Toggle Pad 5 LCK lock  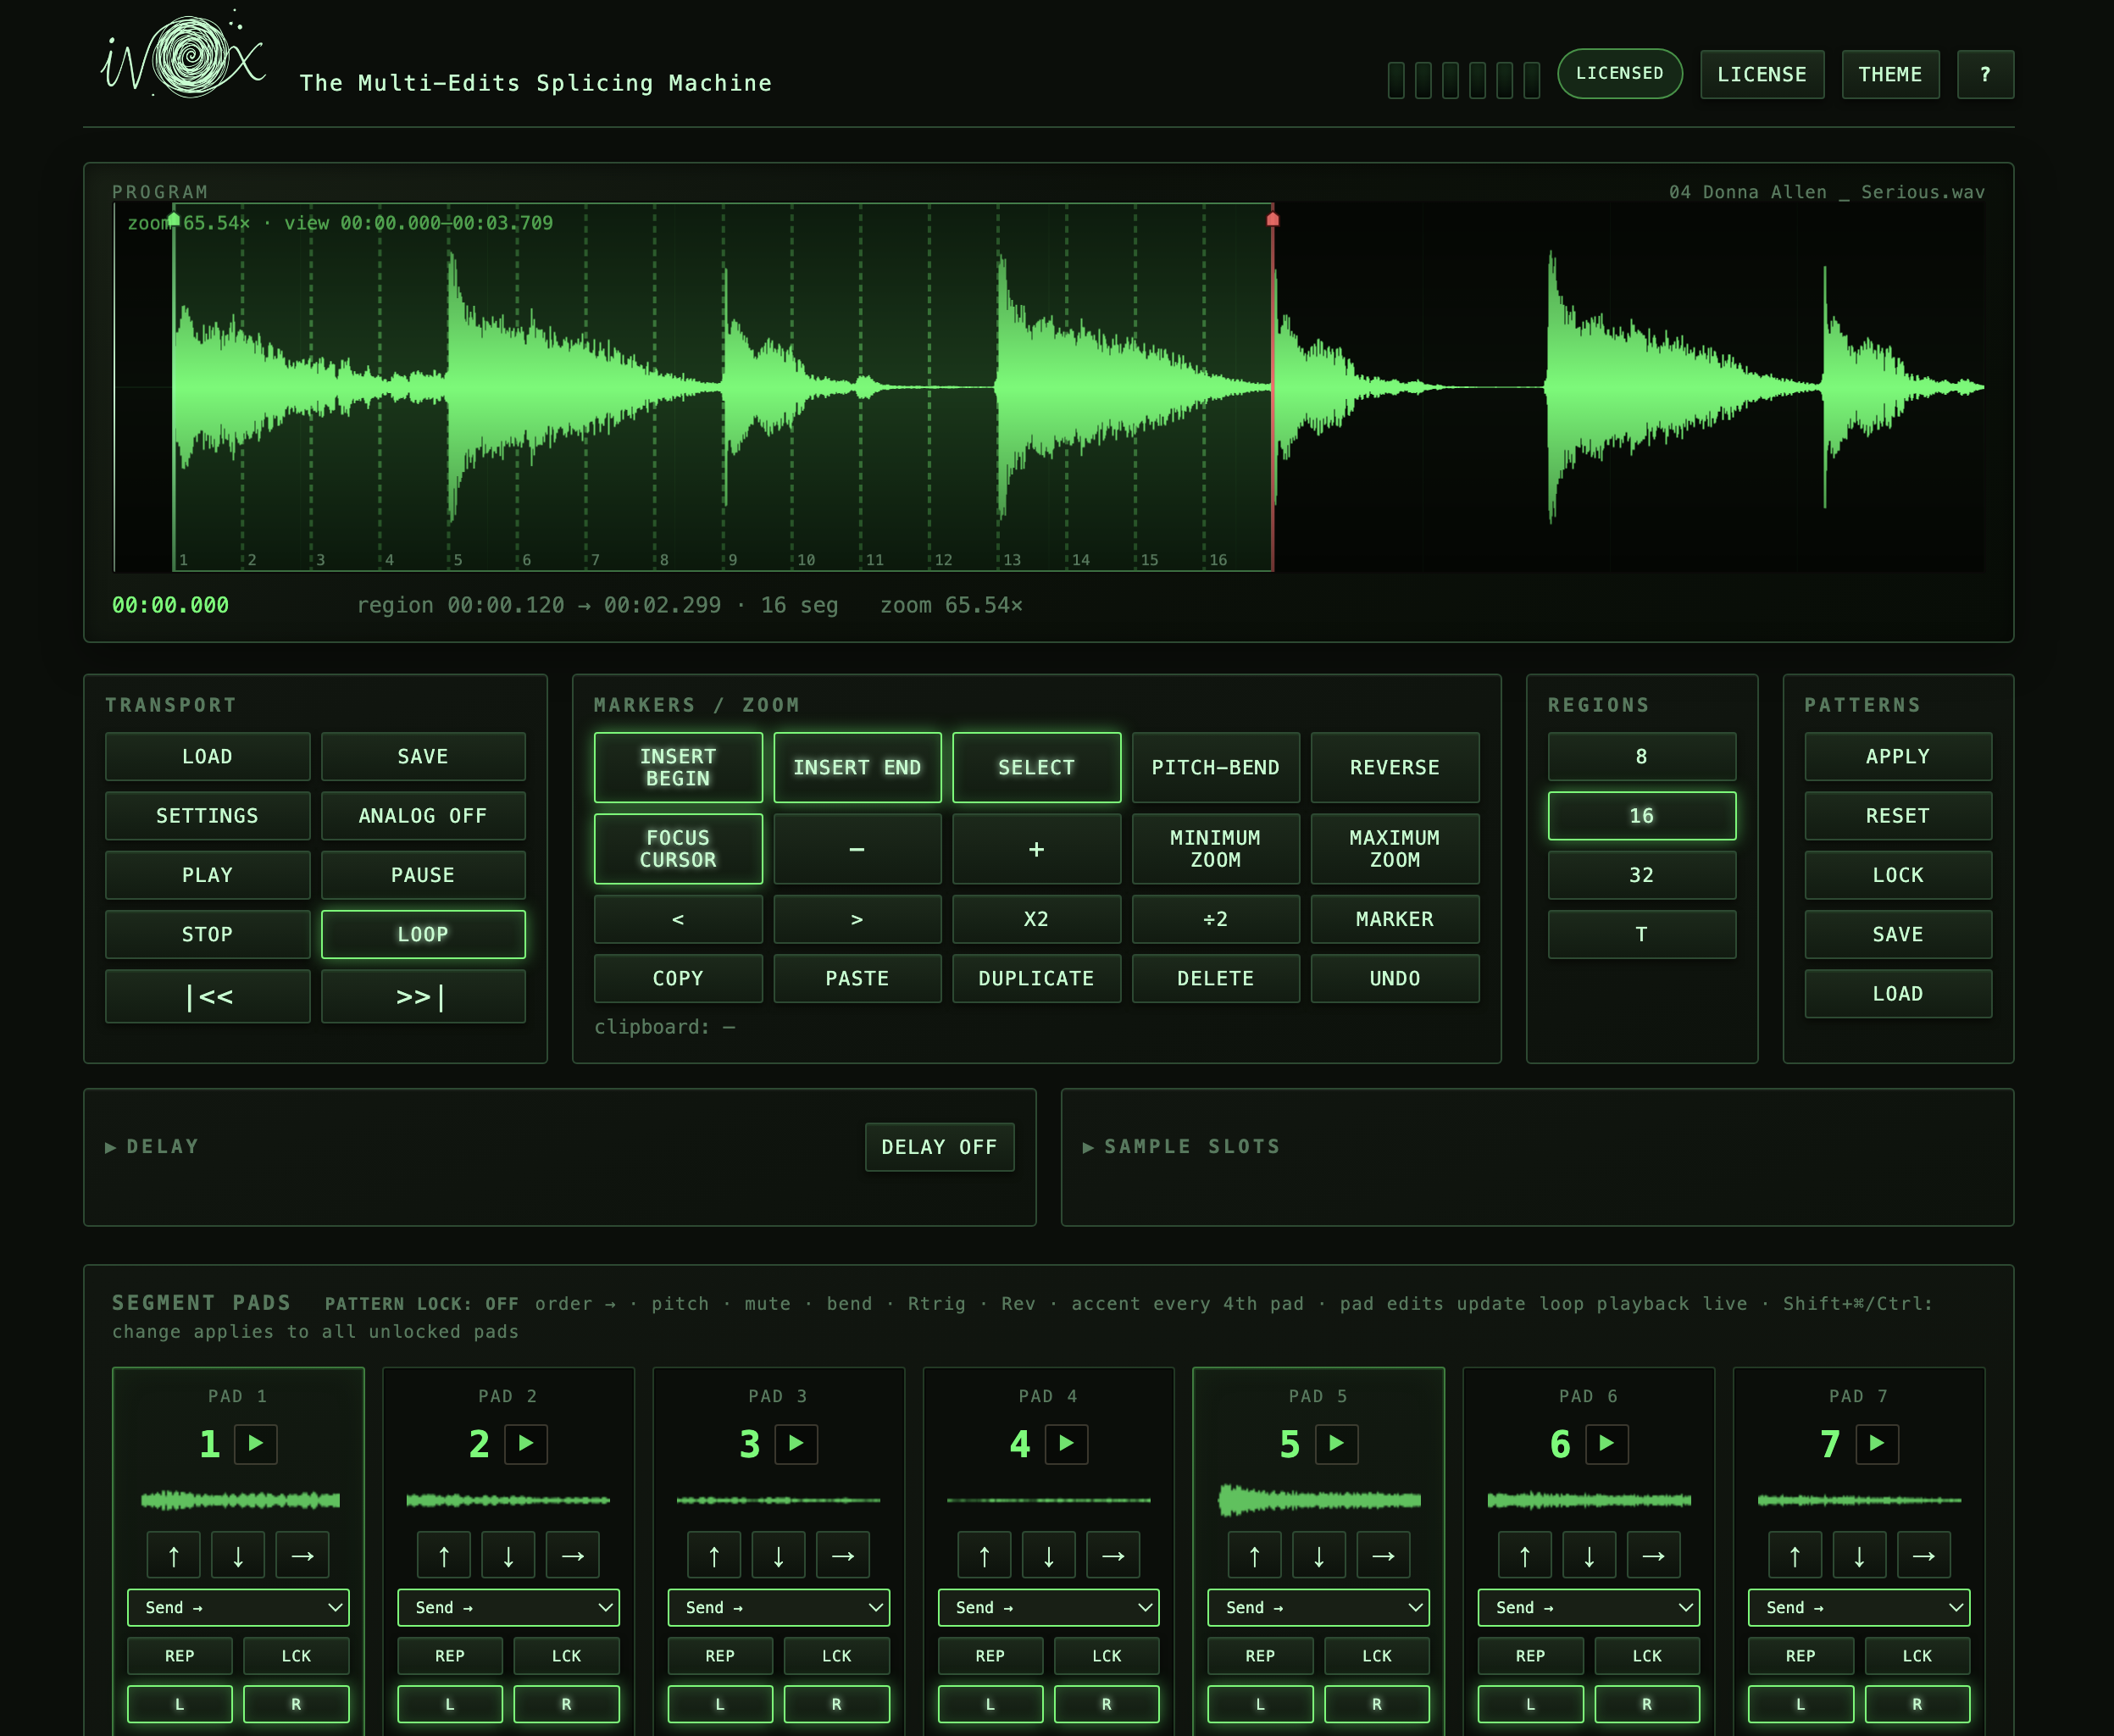click(x=1377, y=1656)
